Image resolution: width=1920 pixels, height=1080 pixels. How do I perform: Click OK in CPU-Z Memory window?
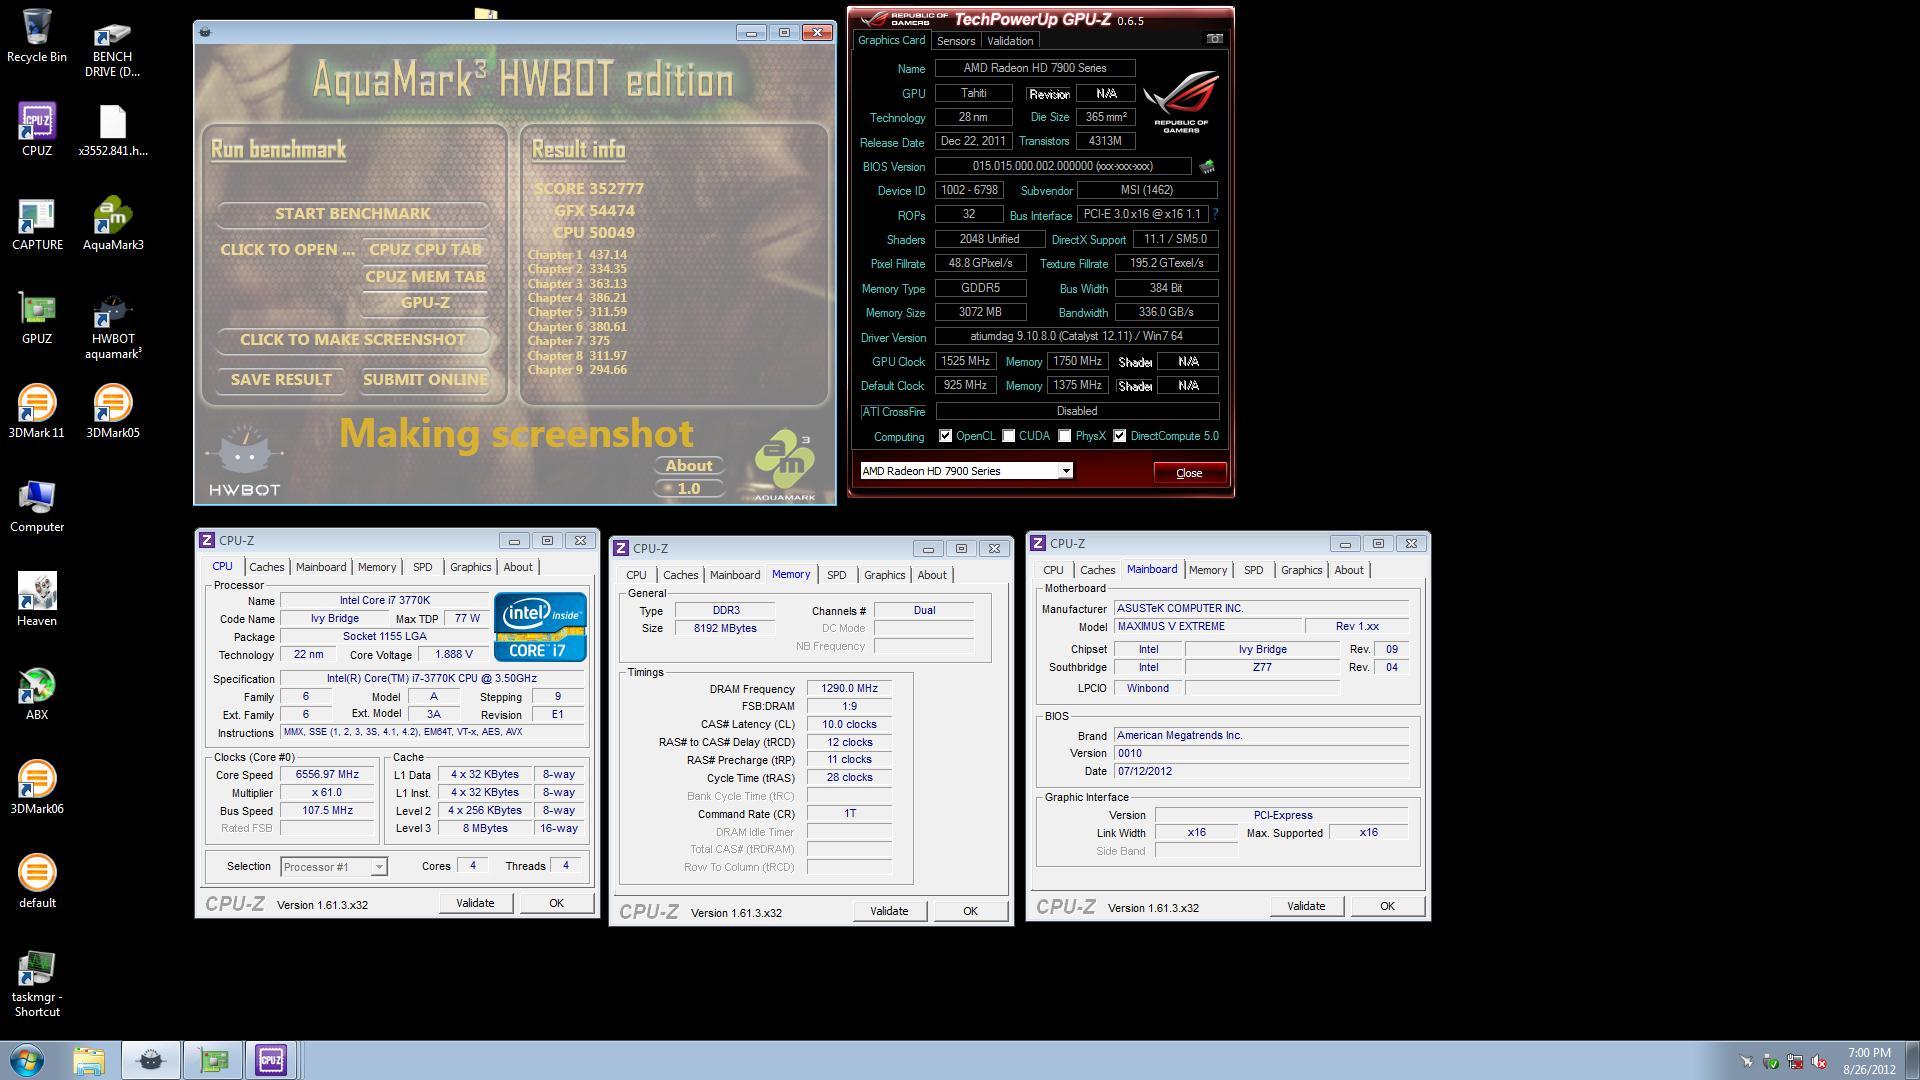[970, 911]
